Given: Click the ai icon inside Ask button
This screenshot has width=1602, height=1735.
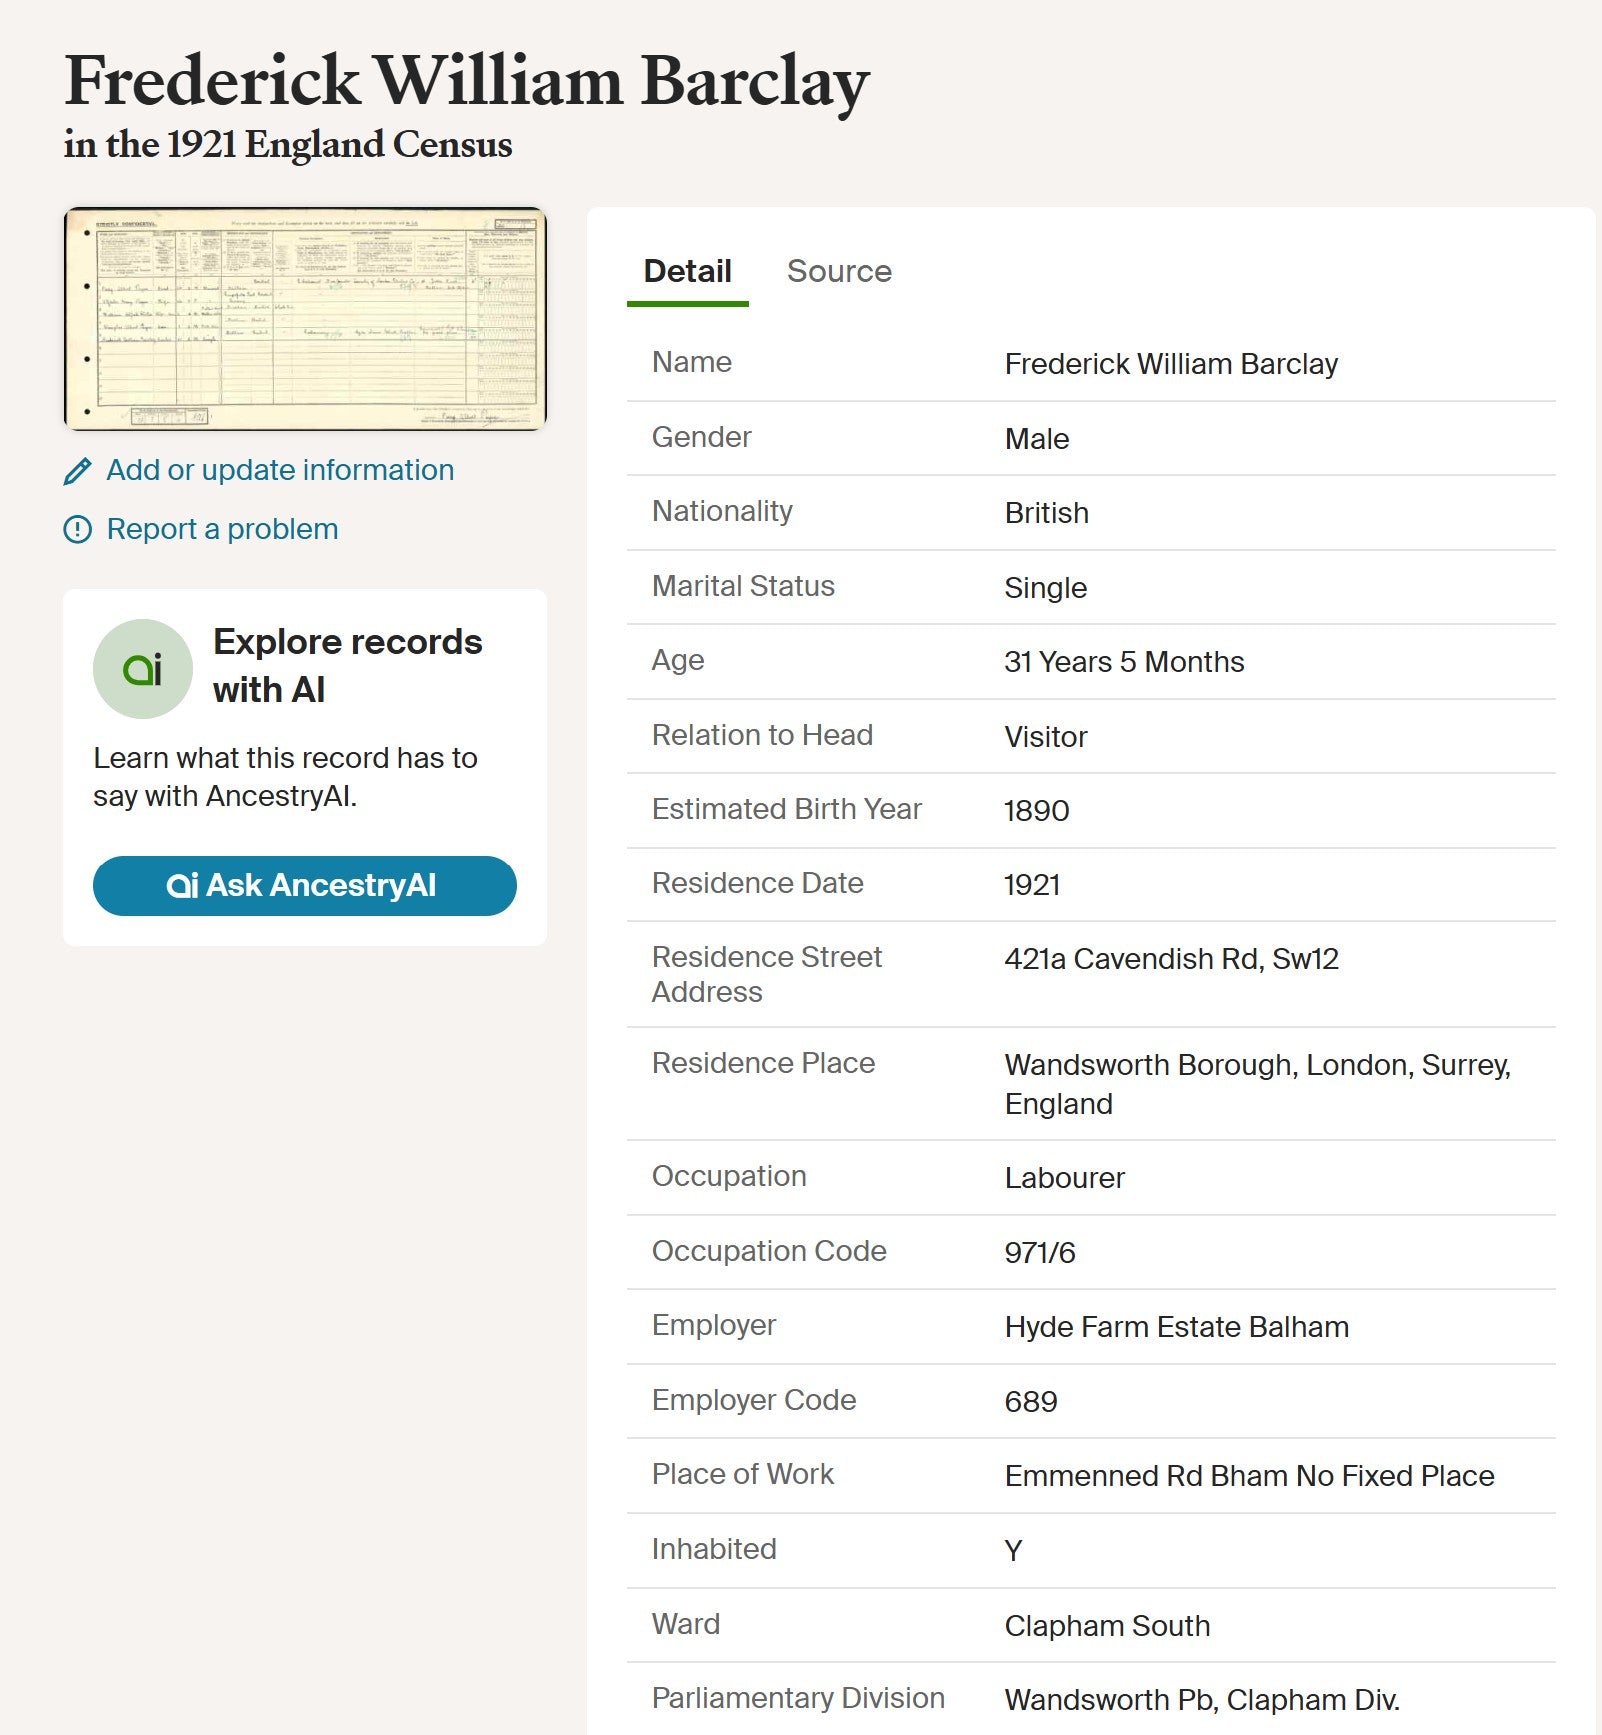Looking at the screenshot, I should pos(182,886).
